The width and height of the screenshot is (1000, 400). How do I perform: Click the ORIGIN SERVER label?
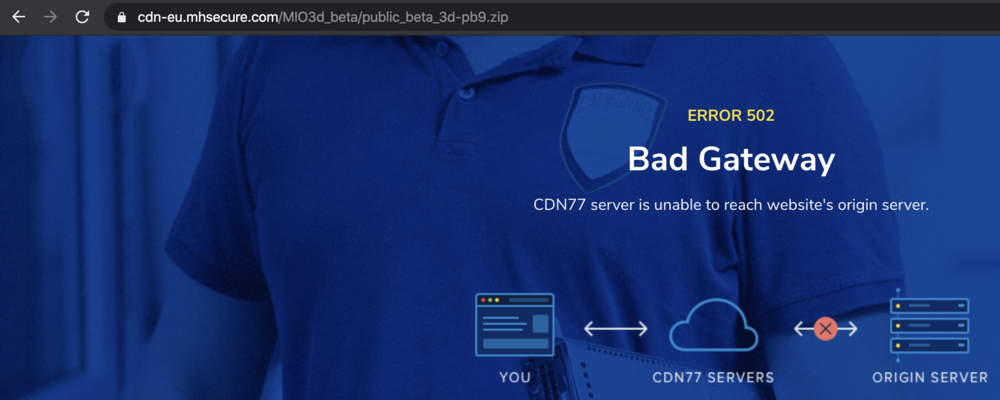(x=929, y=378)
